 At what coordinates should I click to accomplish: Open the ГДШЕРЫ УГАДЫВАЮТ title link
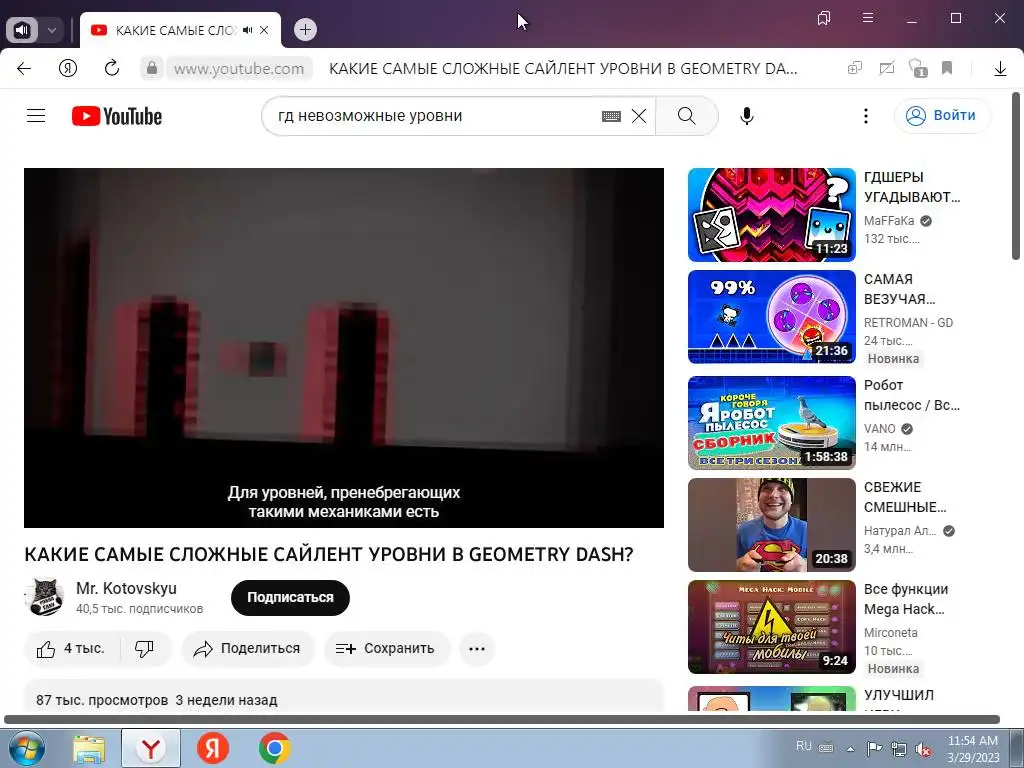click(912, 187)
